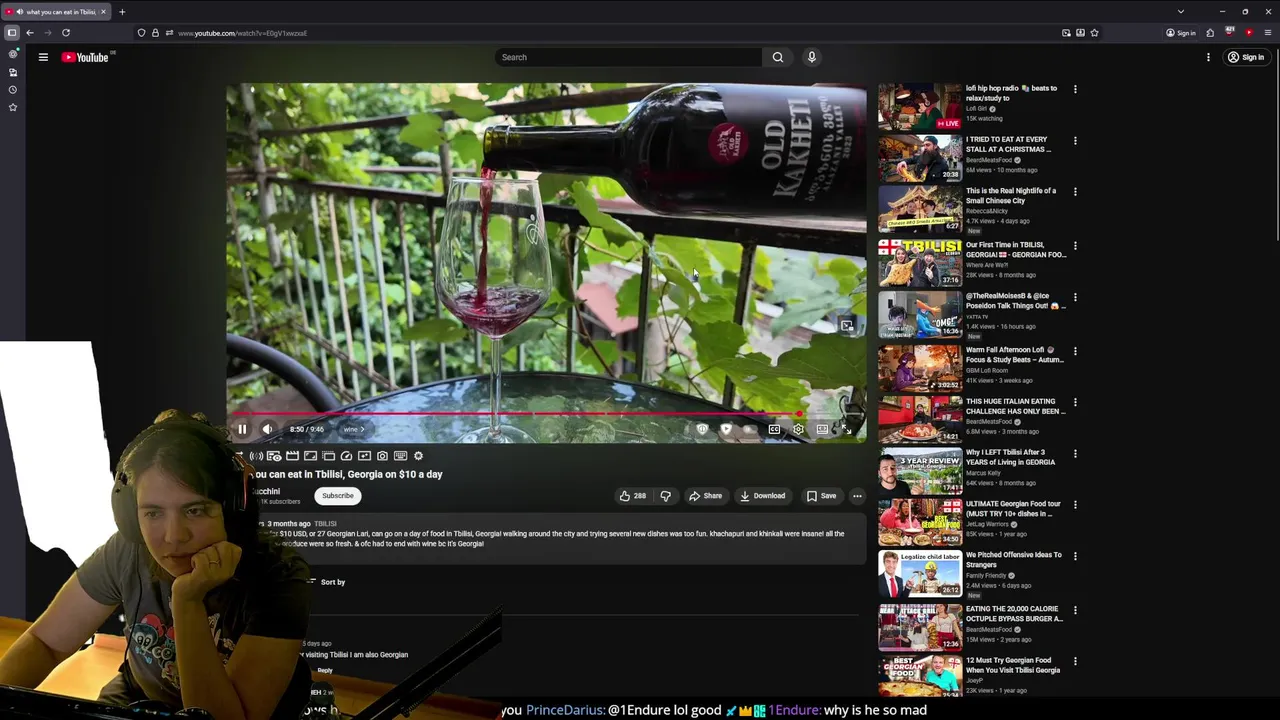Click the keyboard shortcuts icon below player
This screenshot has width=1280, height=720.
(400, 456)
